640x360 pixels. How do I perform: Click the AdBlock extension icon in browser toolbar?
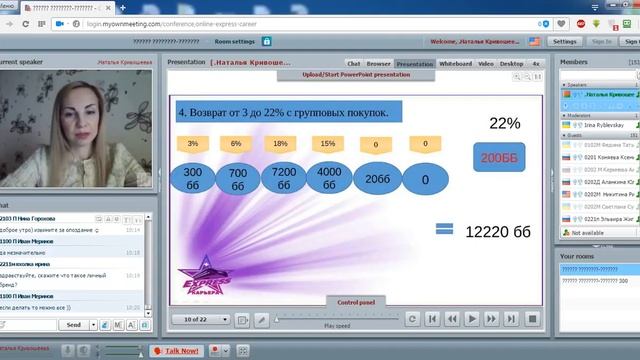click(x=581, y=24)
